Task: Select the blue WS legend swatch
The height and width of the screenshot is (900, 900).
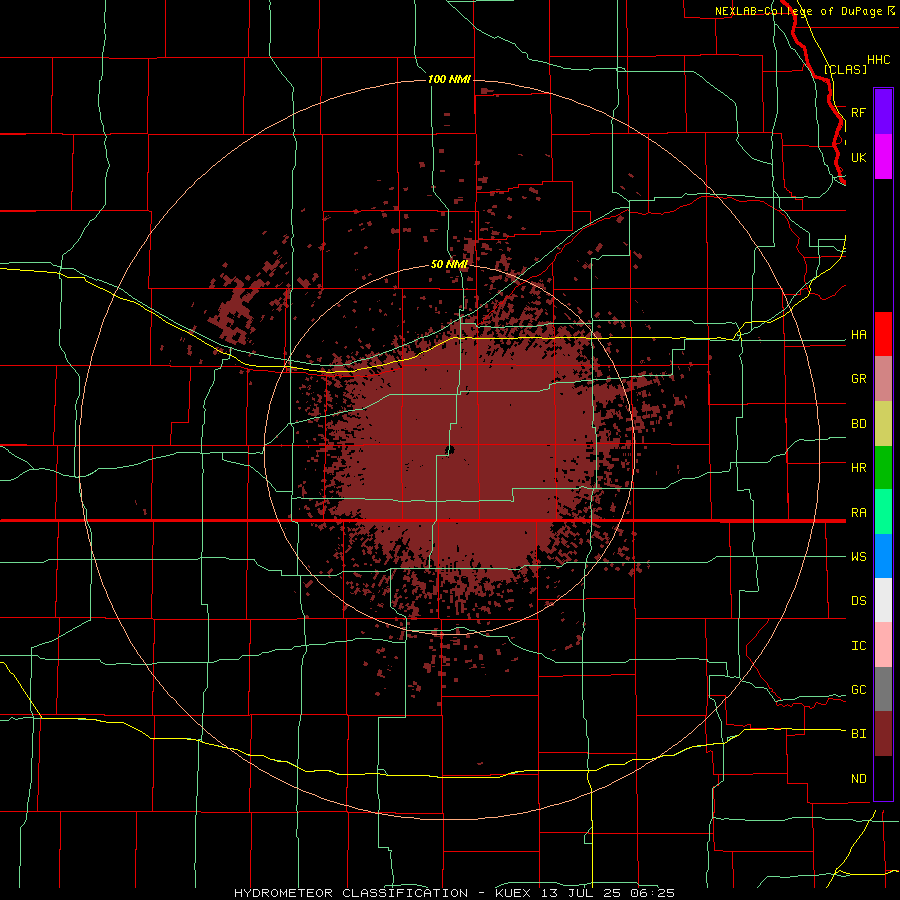Action: click(x=883, y=556)
